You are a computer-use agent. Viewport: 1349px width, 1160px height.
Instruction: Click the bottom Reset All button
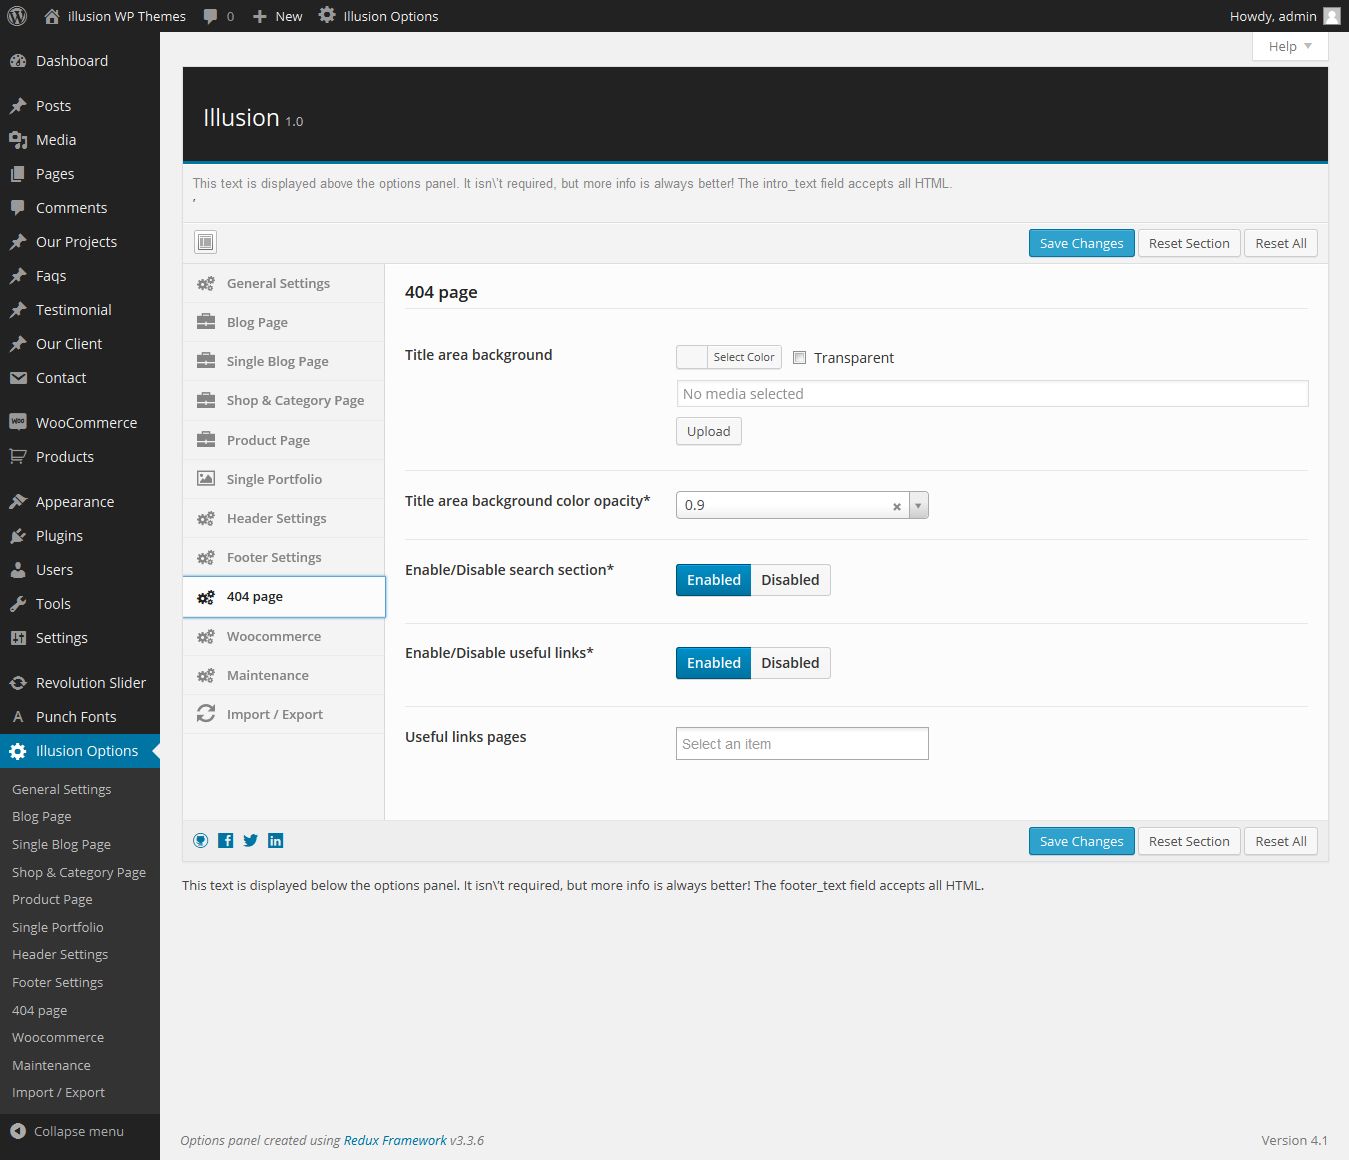(x=1281, y=841)
